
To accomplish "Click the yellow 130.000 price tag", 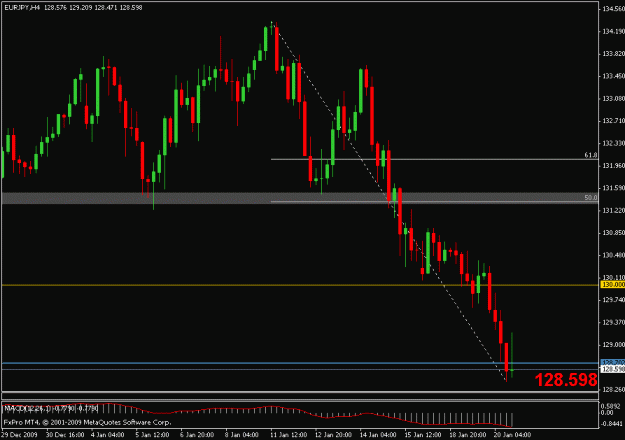I will tap(613, 285).
